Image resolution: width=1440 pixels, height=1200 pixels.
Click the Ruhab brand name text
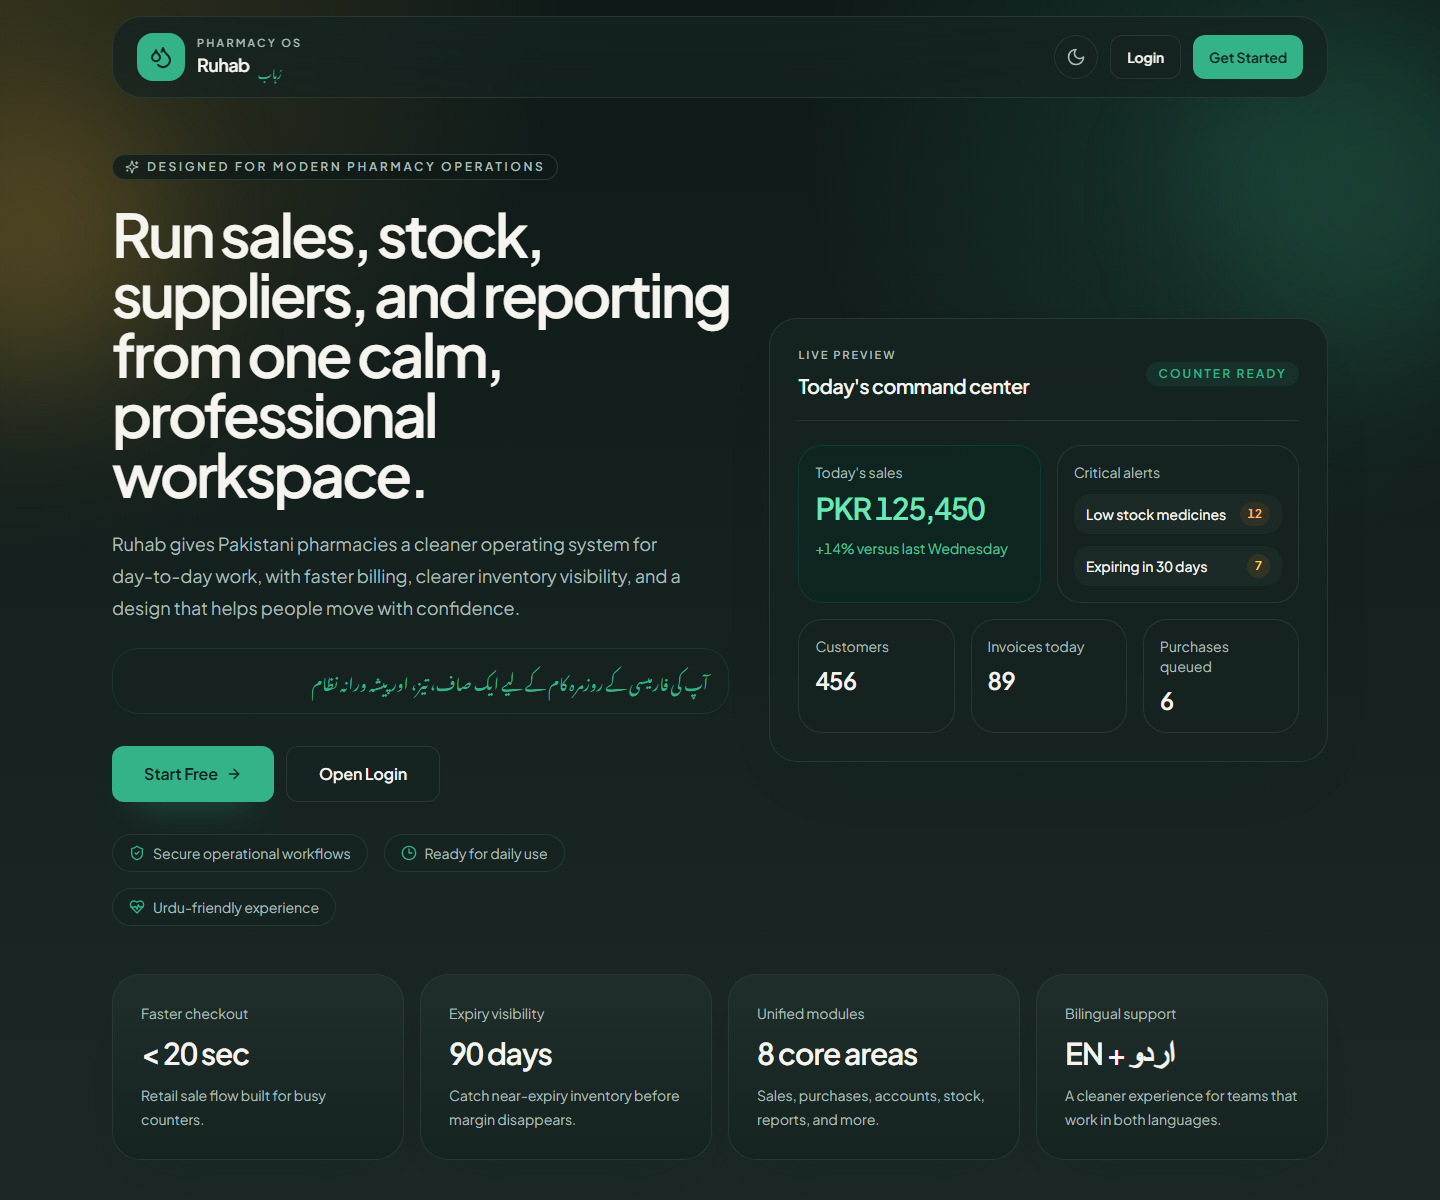pyautogui.click(x=223, y=66)
